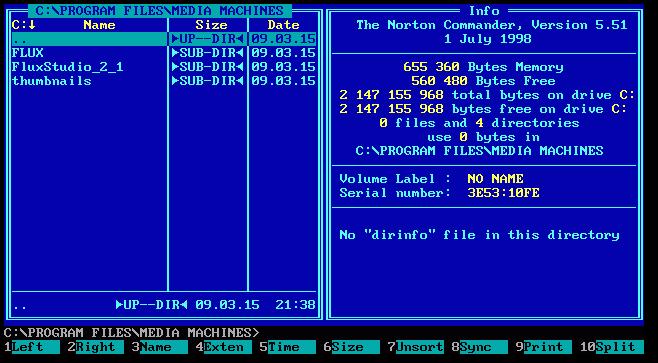This screenshot has height=363, width=658.
Task: Click 'The Norton Commander, Version 5.51' text
Action: [x=492, y=25]
